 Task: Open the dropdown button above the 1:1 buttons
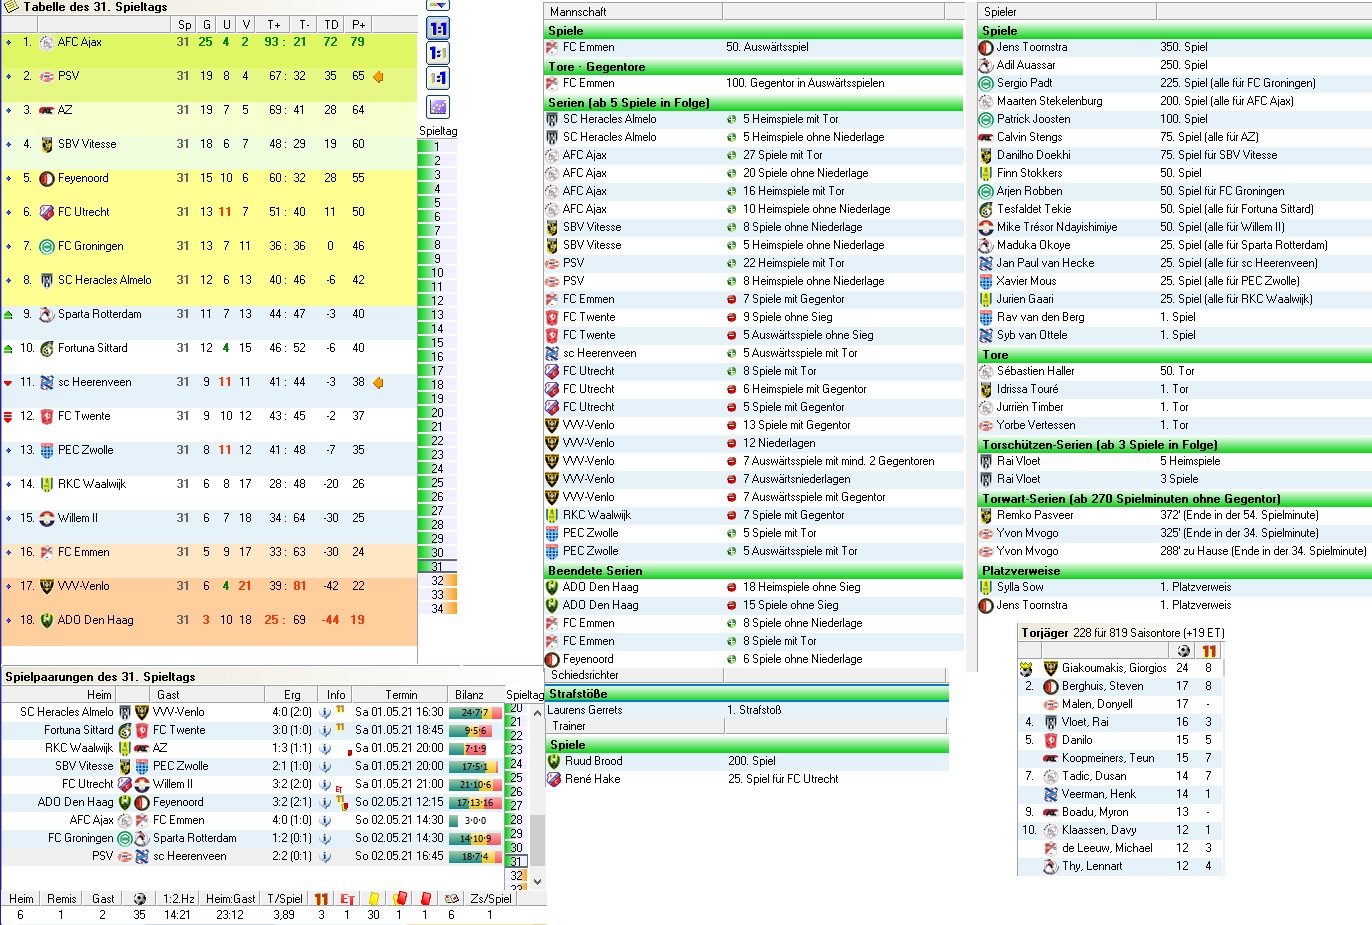[438, 5]
